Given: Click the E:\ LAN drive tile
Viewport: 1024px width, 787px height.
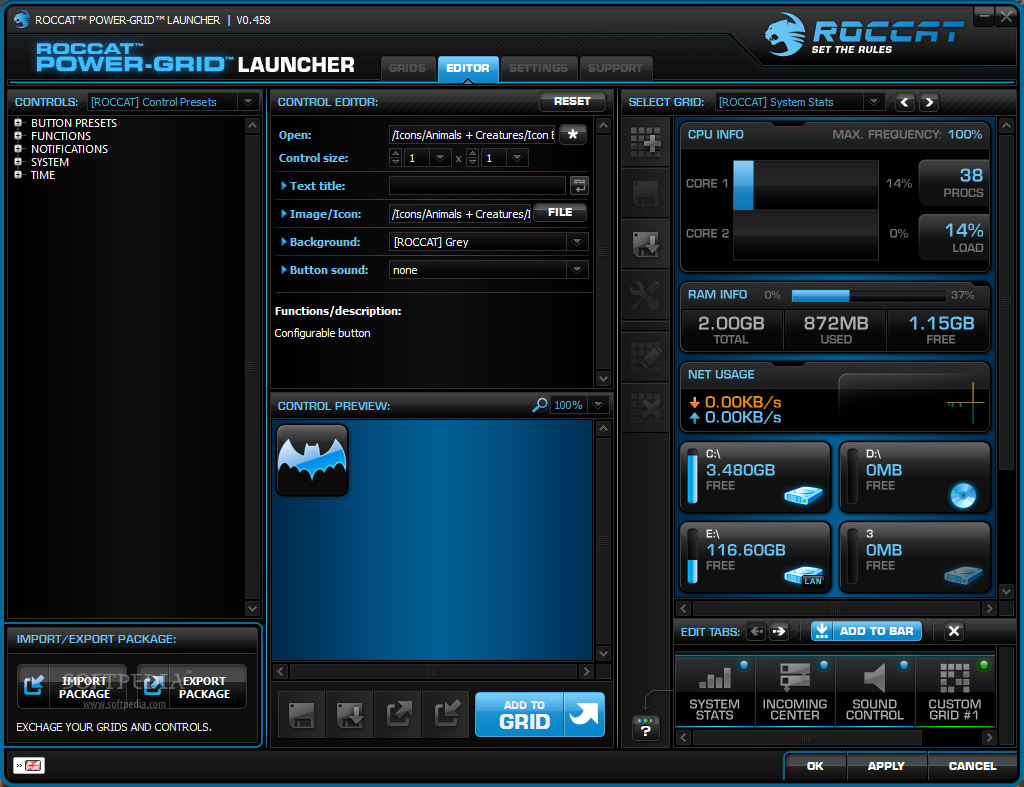Looking at the screenshot, I should (755, 557).
